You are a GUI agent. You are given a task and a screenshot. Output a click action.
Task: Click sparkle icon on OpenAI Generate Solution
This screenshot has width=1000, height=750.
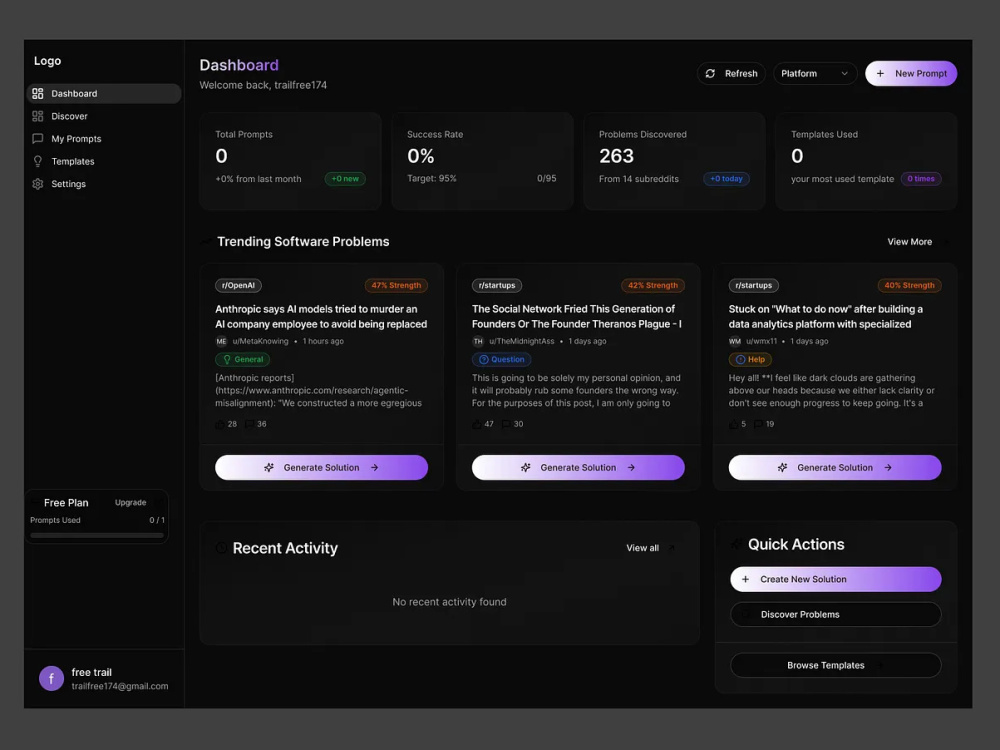coord(269,467)
